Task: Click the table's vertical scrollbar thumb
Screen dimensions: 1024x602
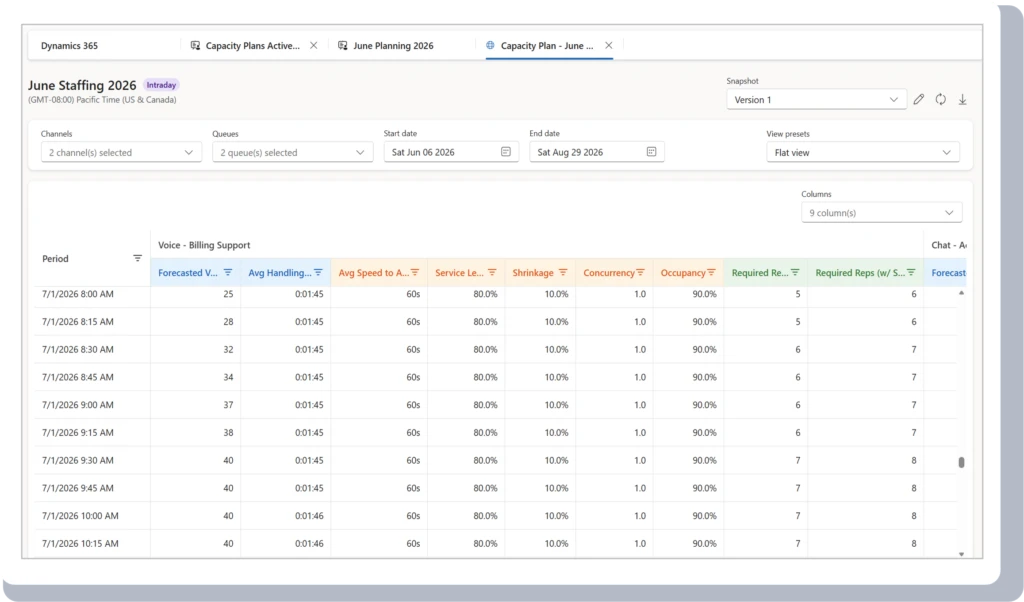Action: pyautogui.click(x=961, y=462)
